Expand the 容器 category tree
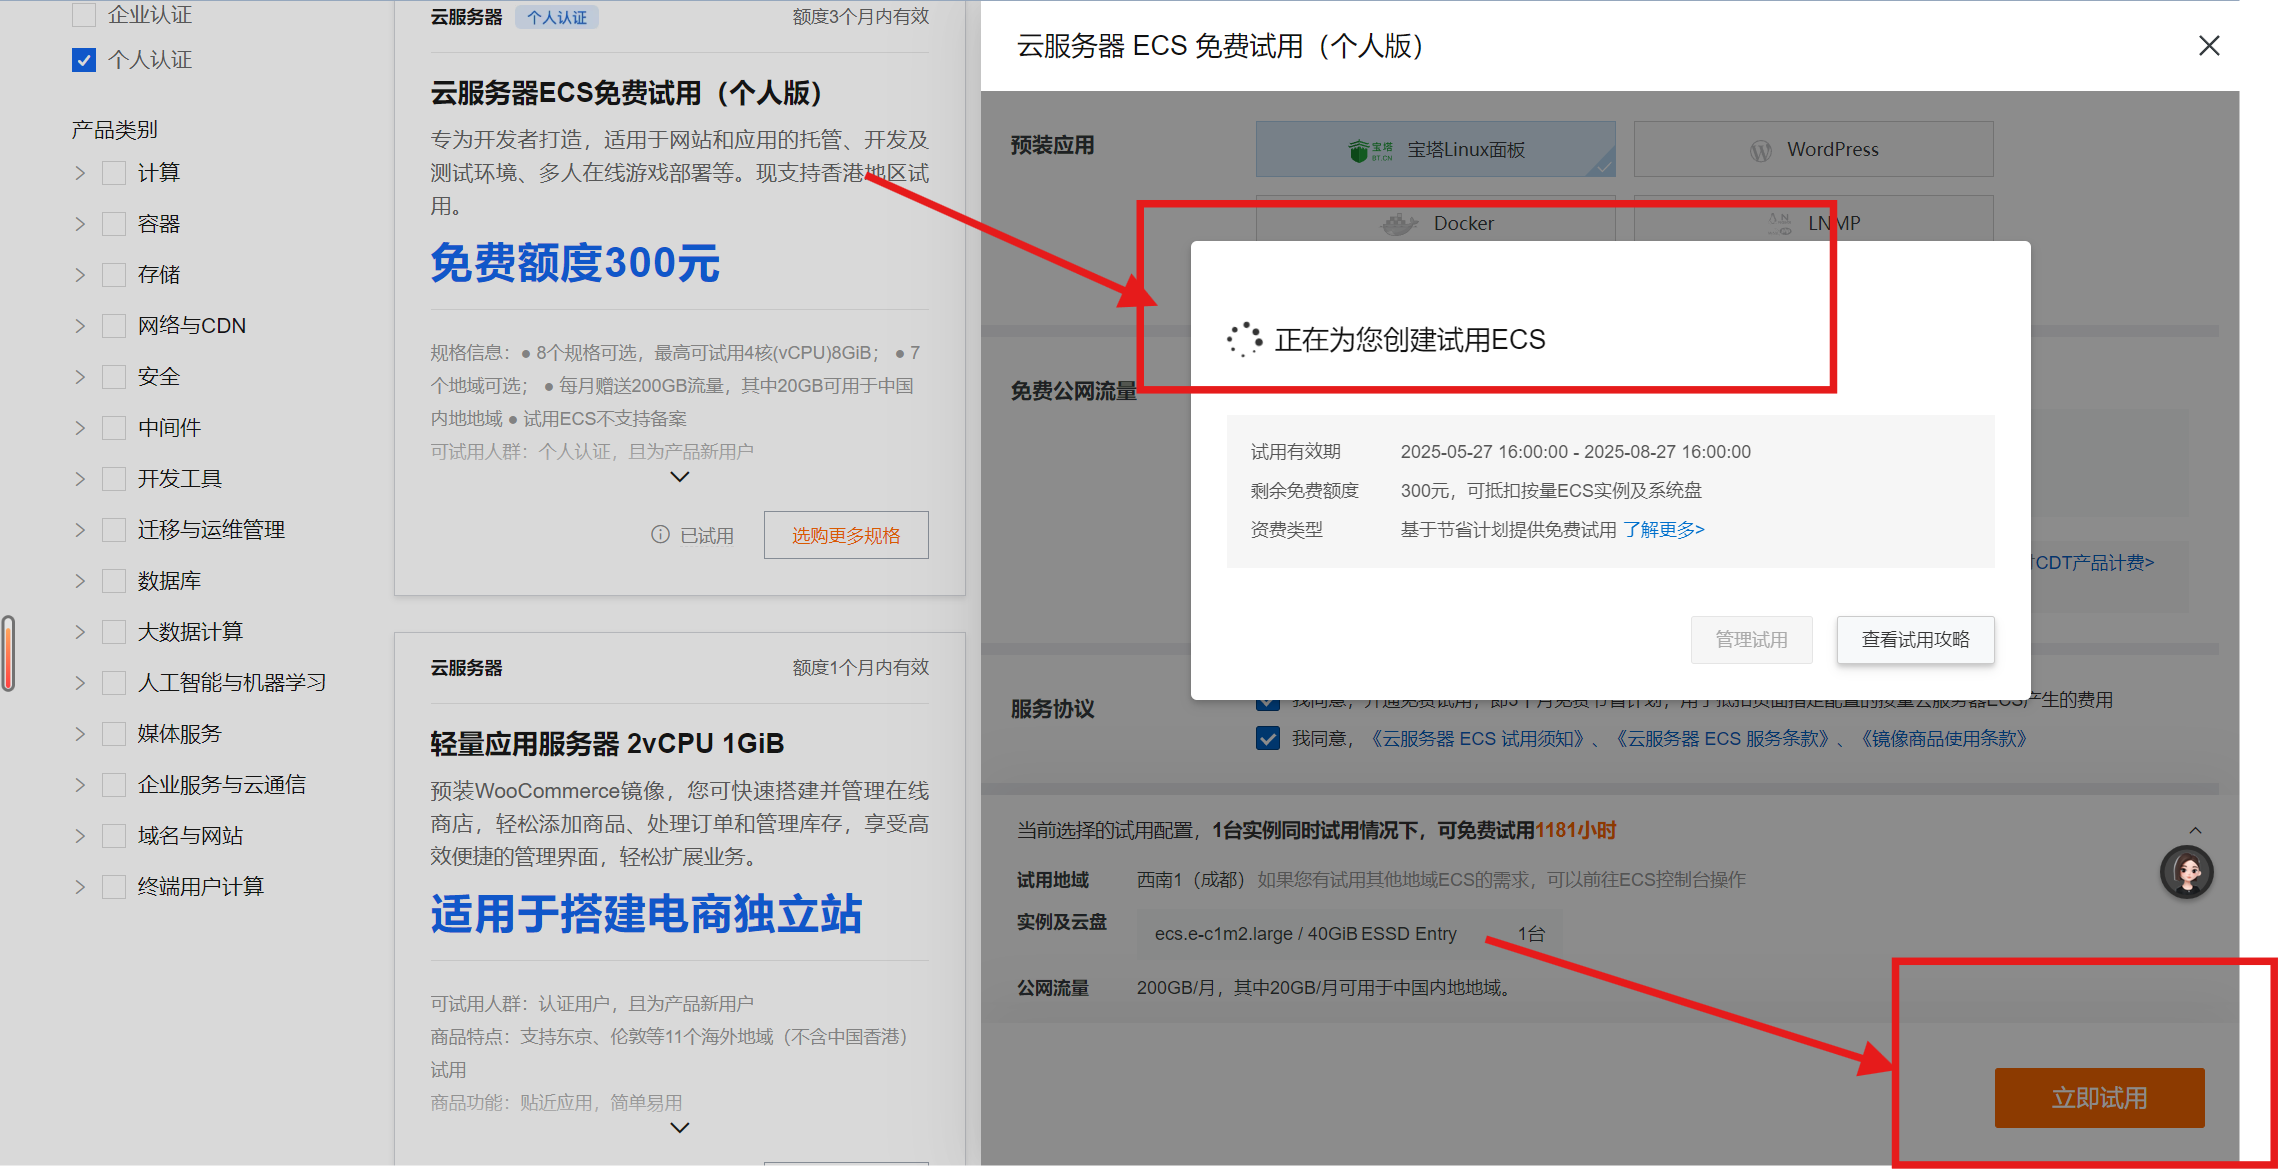Viewport: 2278px width, 1170px height. pos(80,224)
